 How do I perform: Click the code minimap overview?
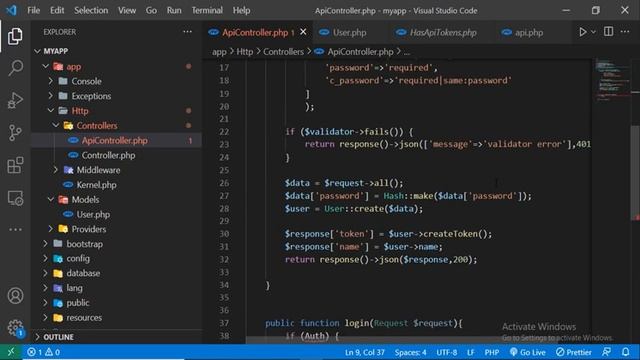click(x=611, y=80)
